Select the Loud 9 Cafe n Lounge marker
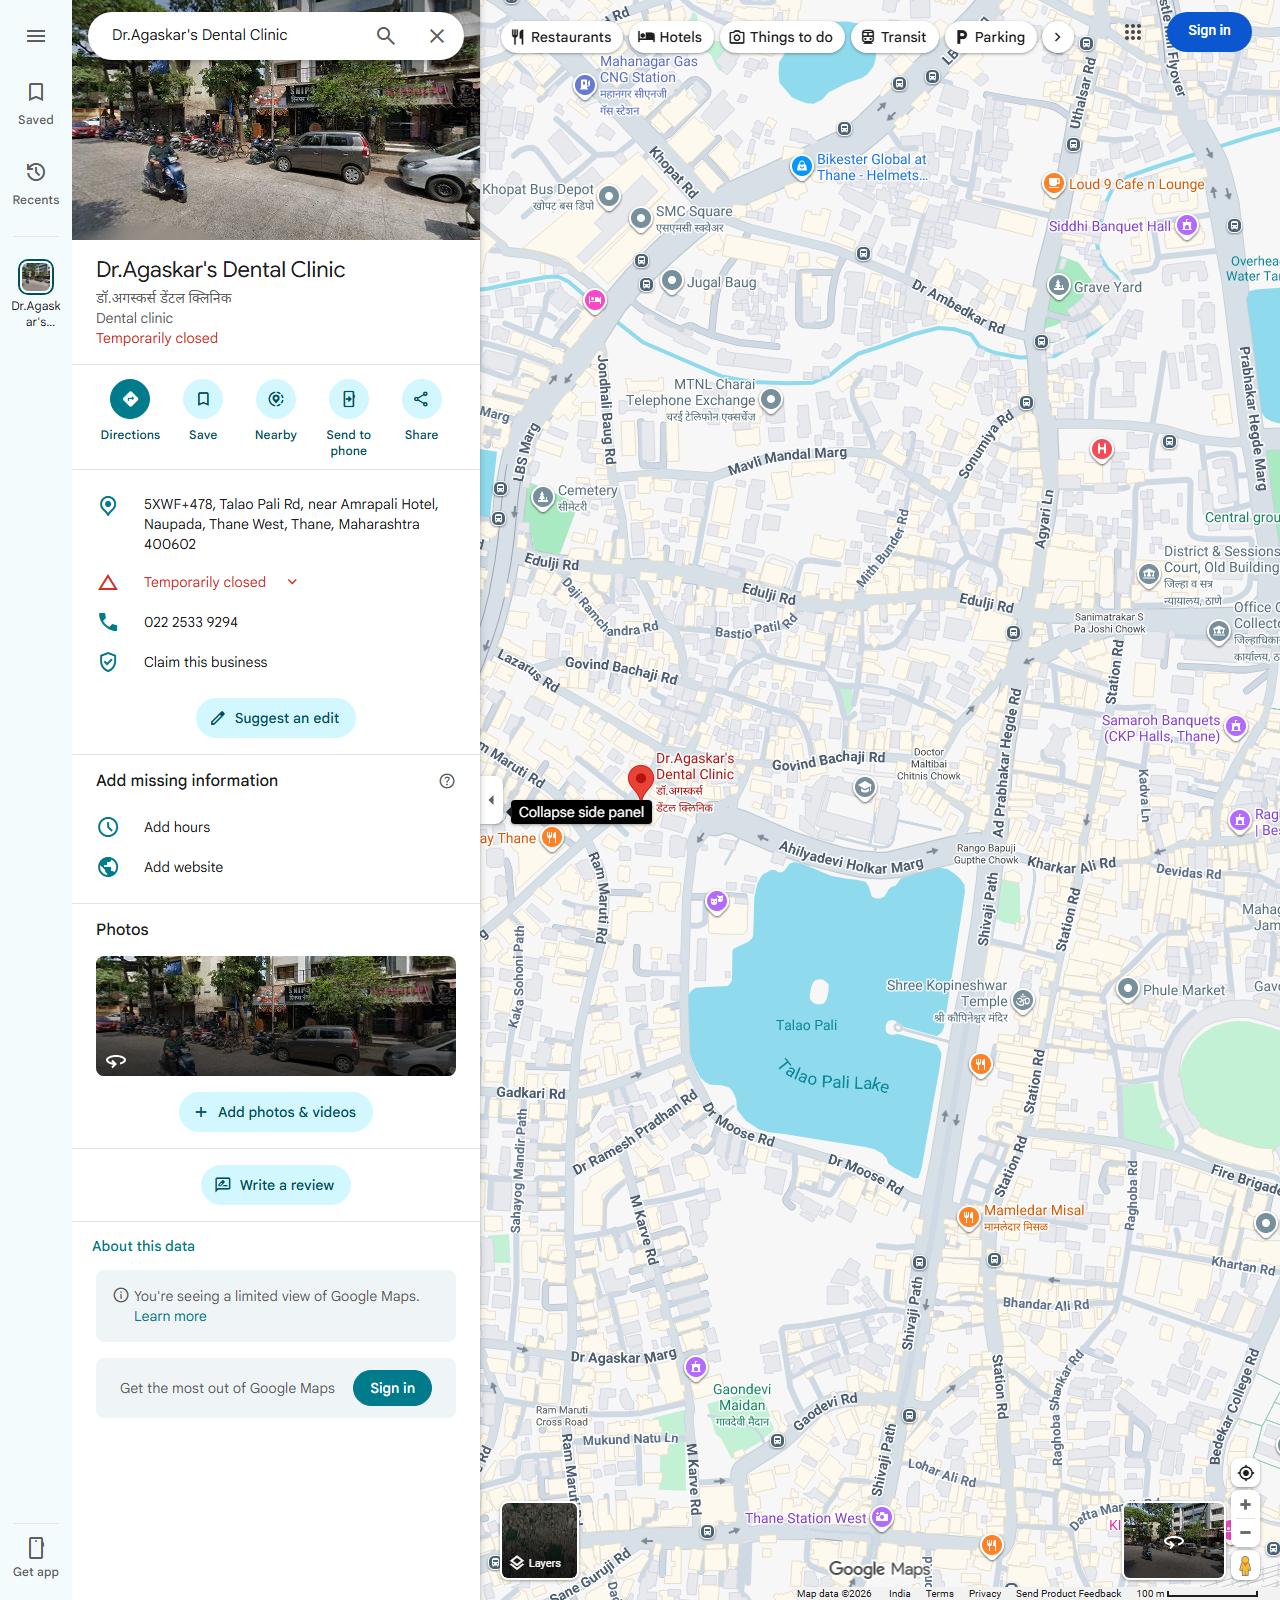 1053,184
